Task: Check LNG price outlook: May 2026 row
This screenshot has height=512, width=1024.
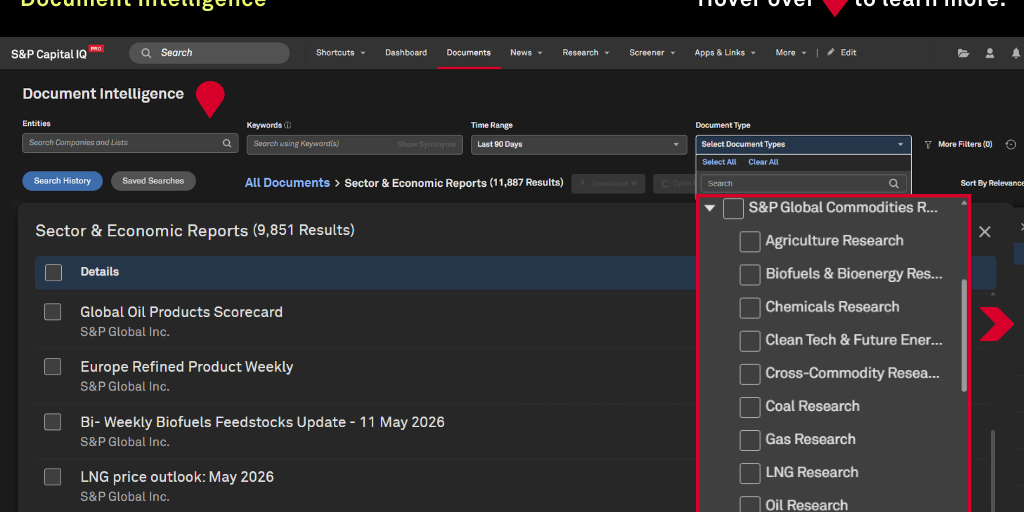Action: tap(52, 477)
